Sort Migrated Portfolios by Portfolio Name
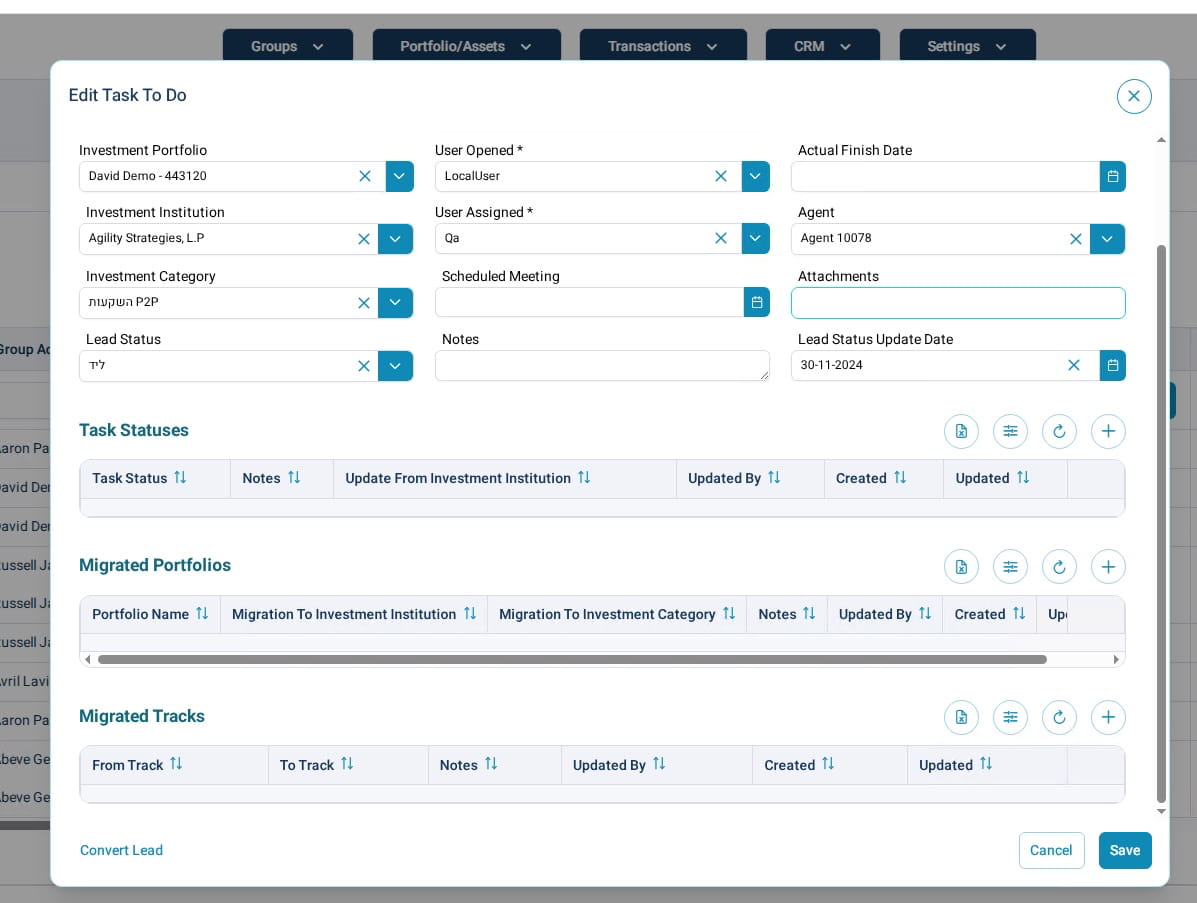Screen dimensions: 1197x903 coord(202,614)
